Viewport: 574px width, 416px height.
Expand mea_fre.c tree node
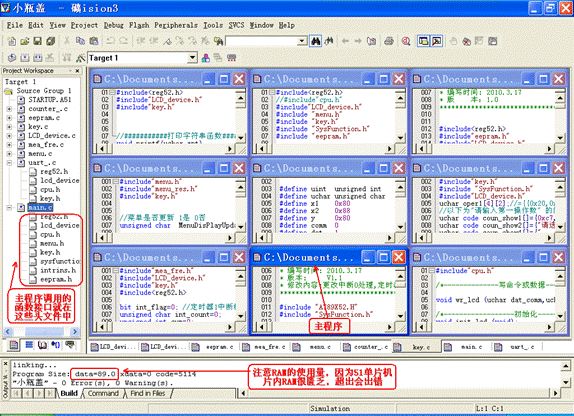[x=10, y=145]
